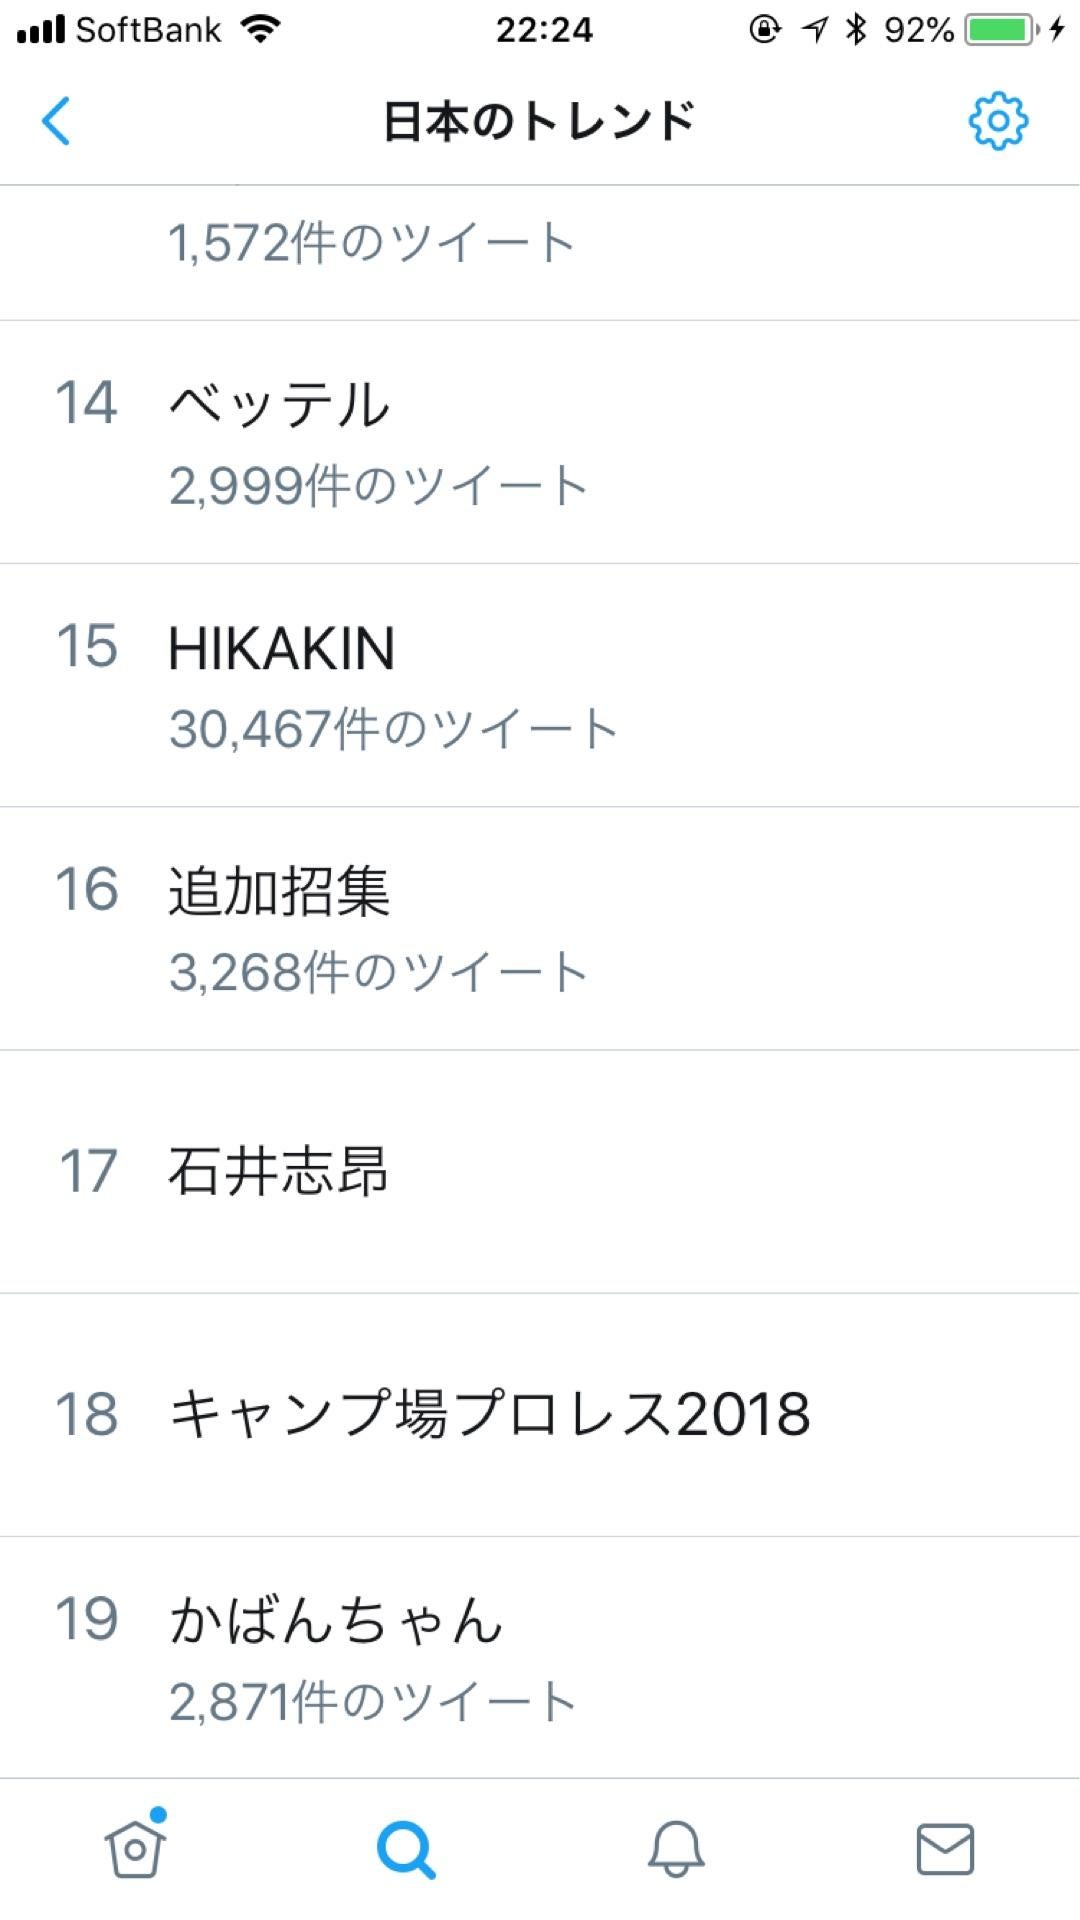Open the Notifications bell tab
1080x1920 pixels.
coord(676,1848)
